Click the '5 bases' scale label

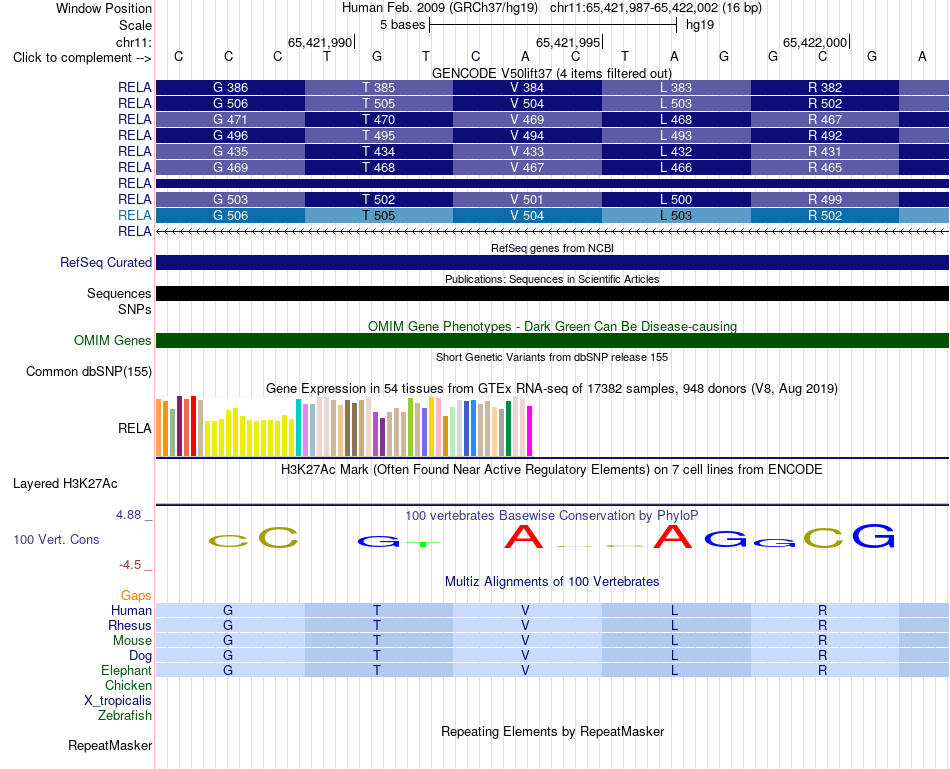pos(402,25)
